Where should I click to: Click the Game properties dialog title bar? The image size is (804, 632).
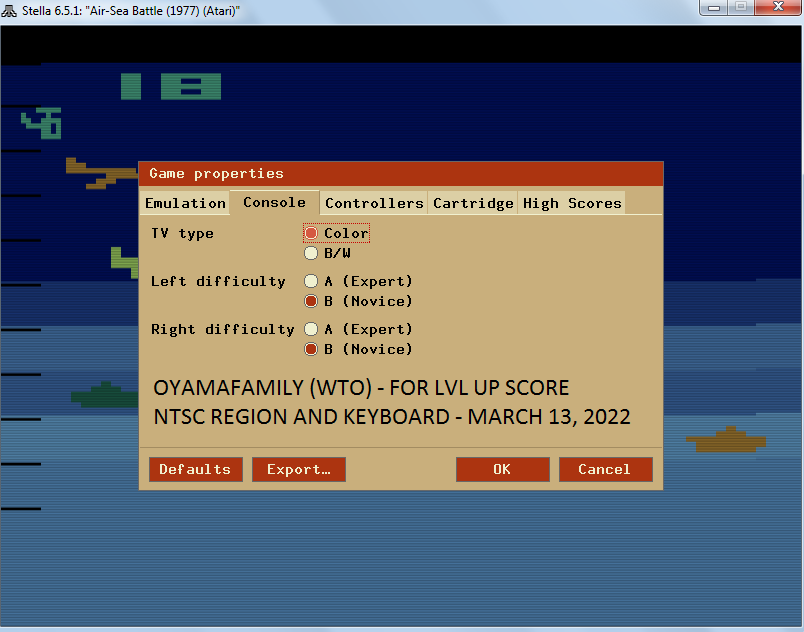click(x=400, y=173)
